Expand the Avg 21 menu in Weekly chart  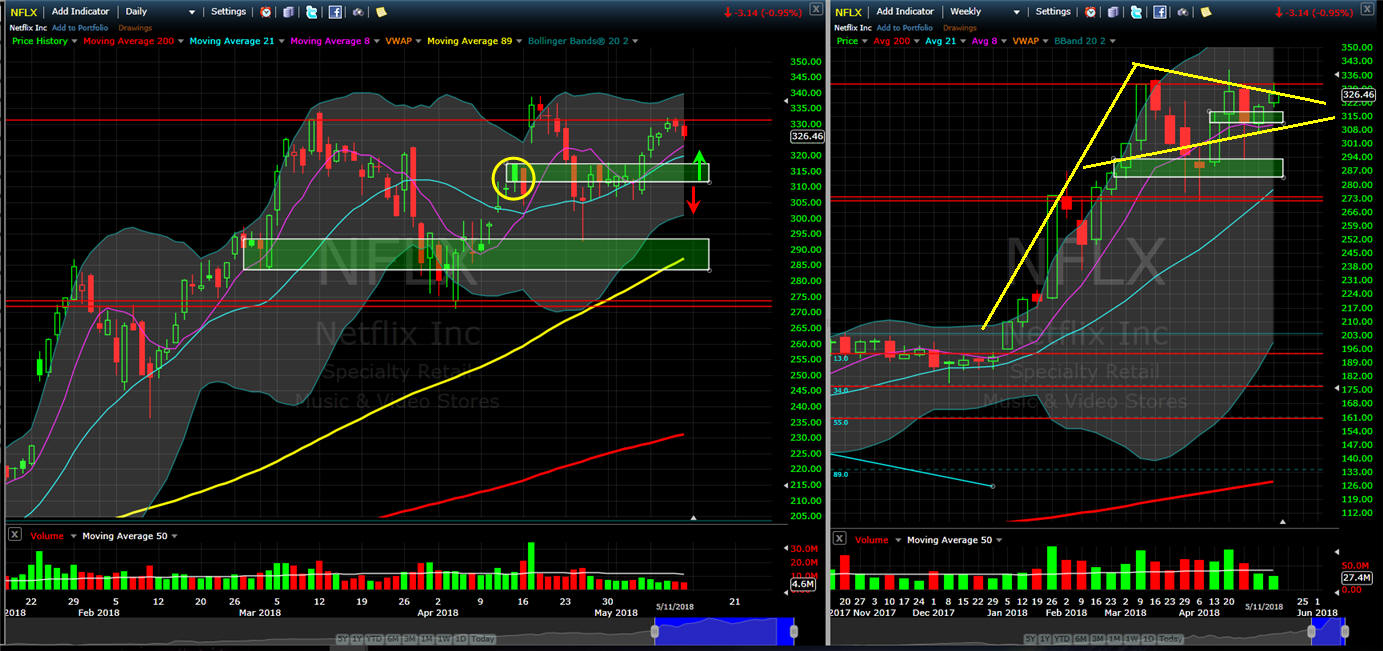click(962, 41)
